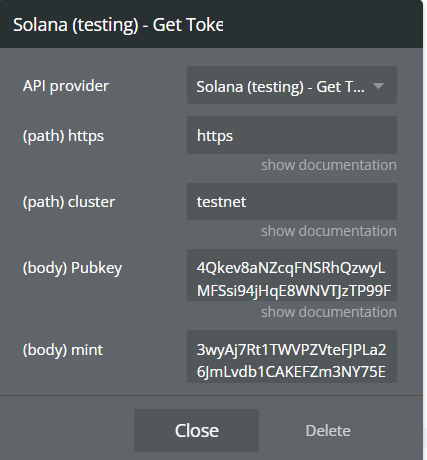This screenshot has width=427, height=460.
Task: Focus the cluster field containing testnet
Action: coord(292,201)
